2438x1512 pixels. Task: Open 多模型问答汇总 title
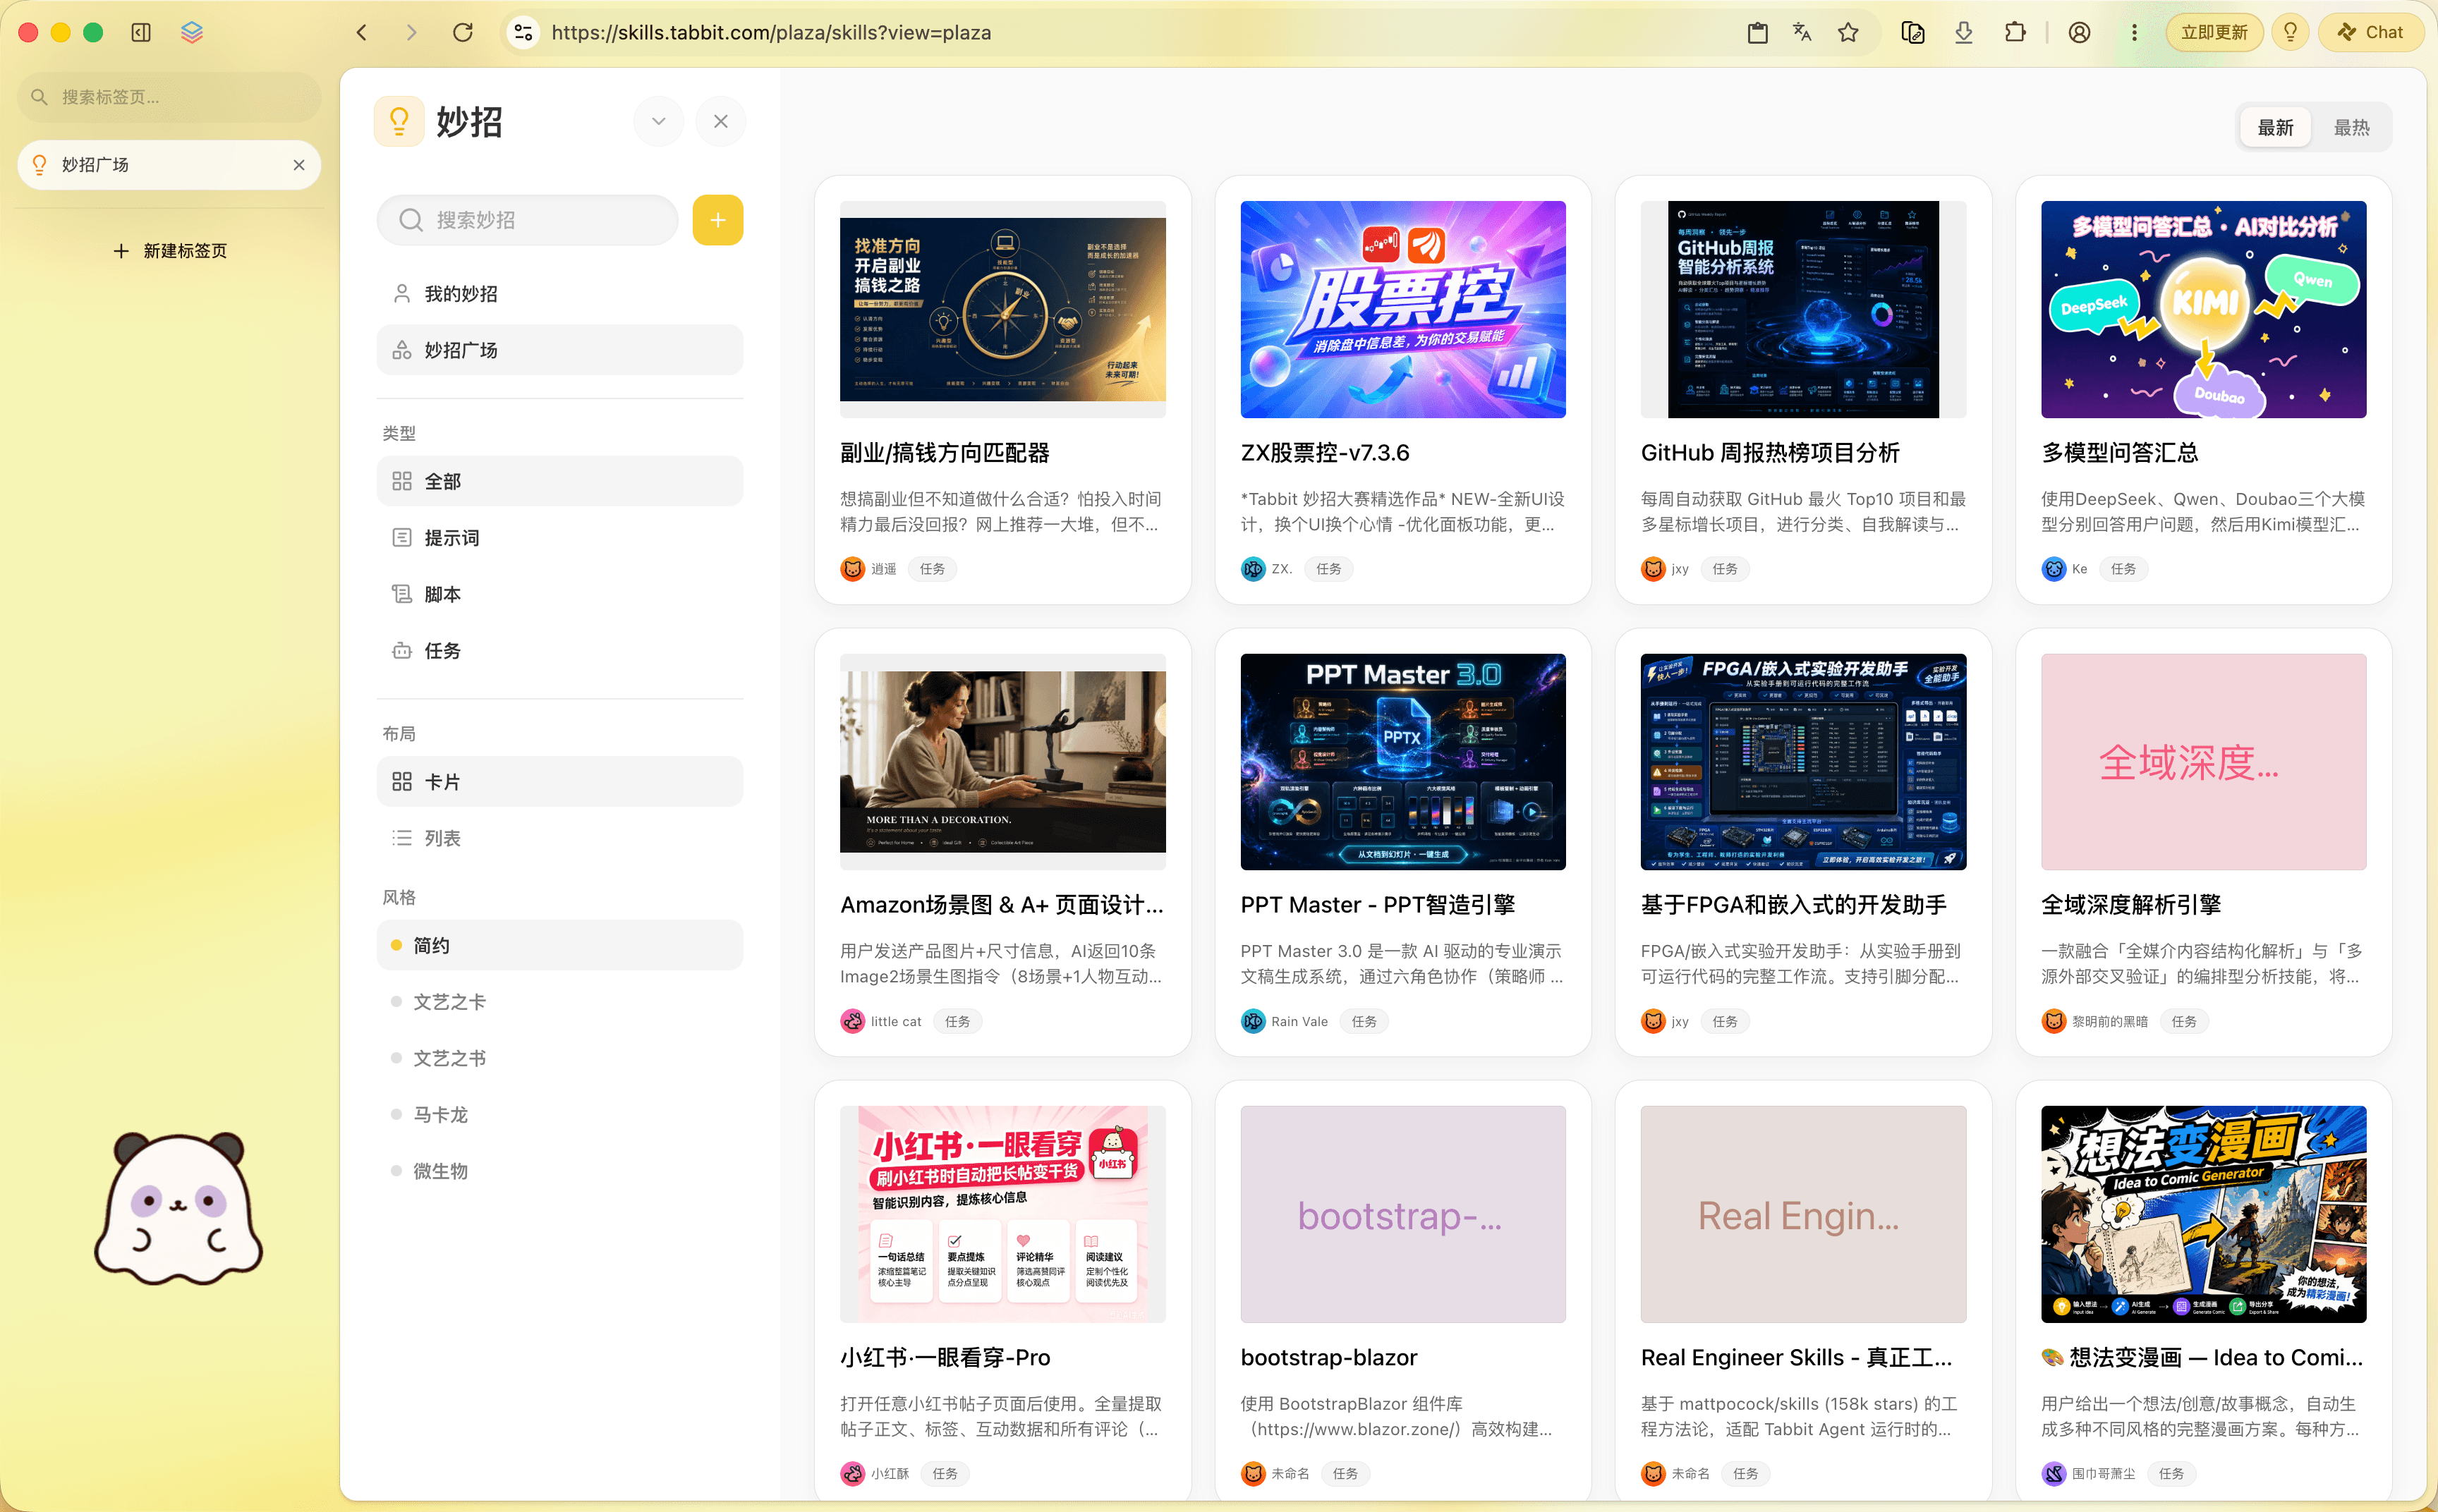(x=2120, y=453)
